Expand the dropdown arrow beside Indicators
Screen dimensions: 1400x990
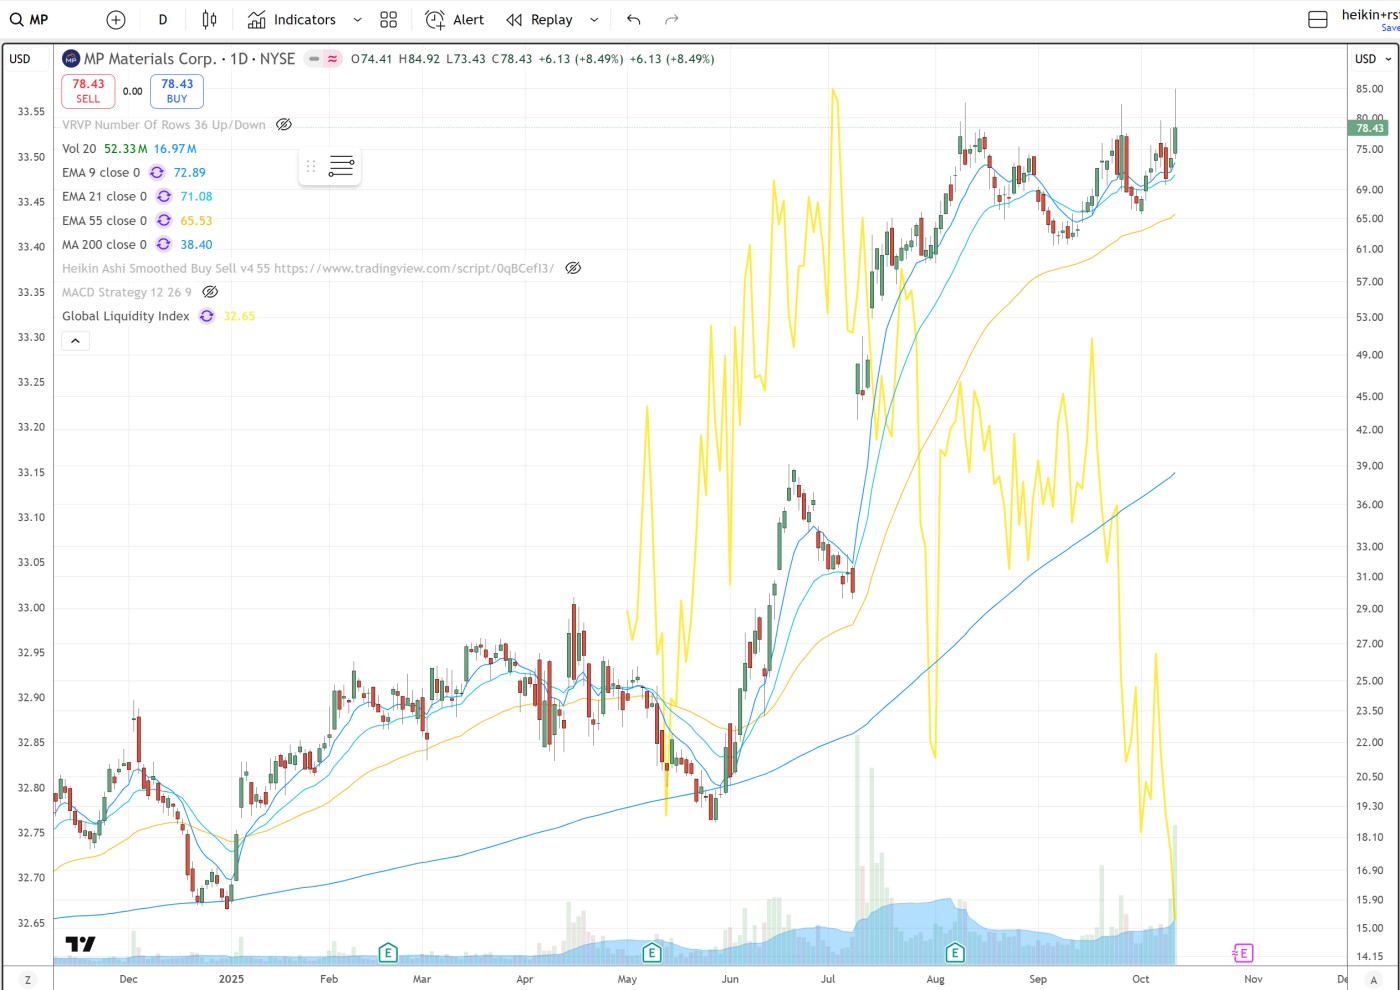(357, 20)
